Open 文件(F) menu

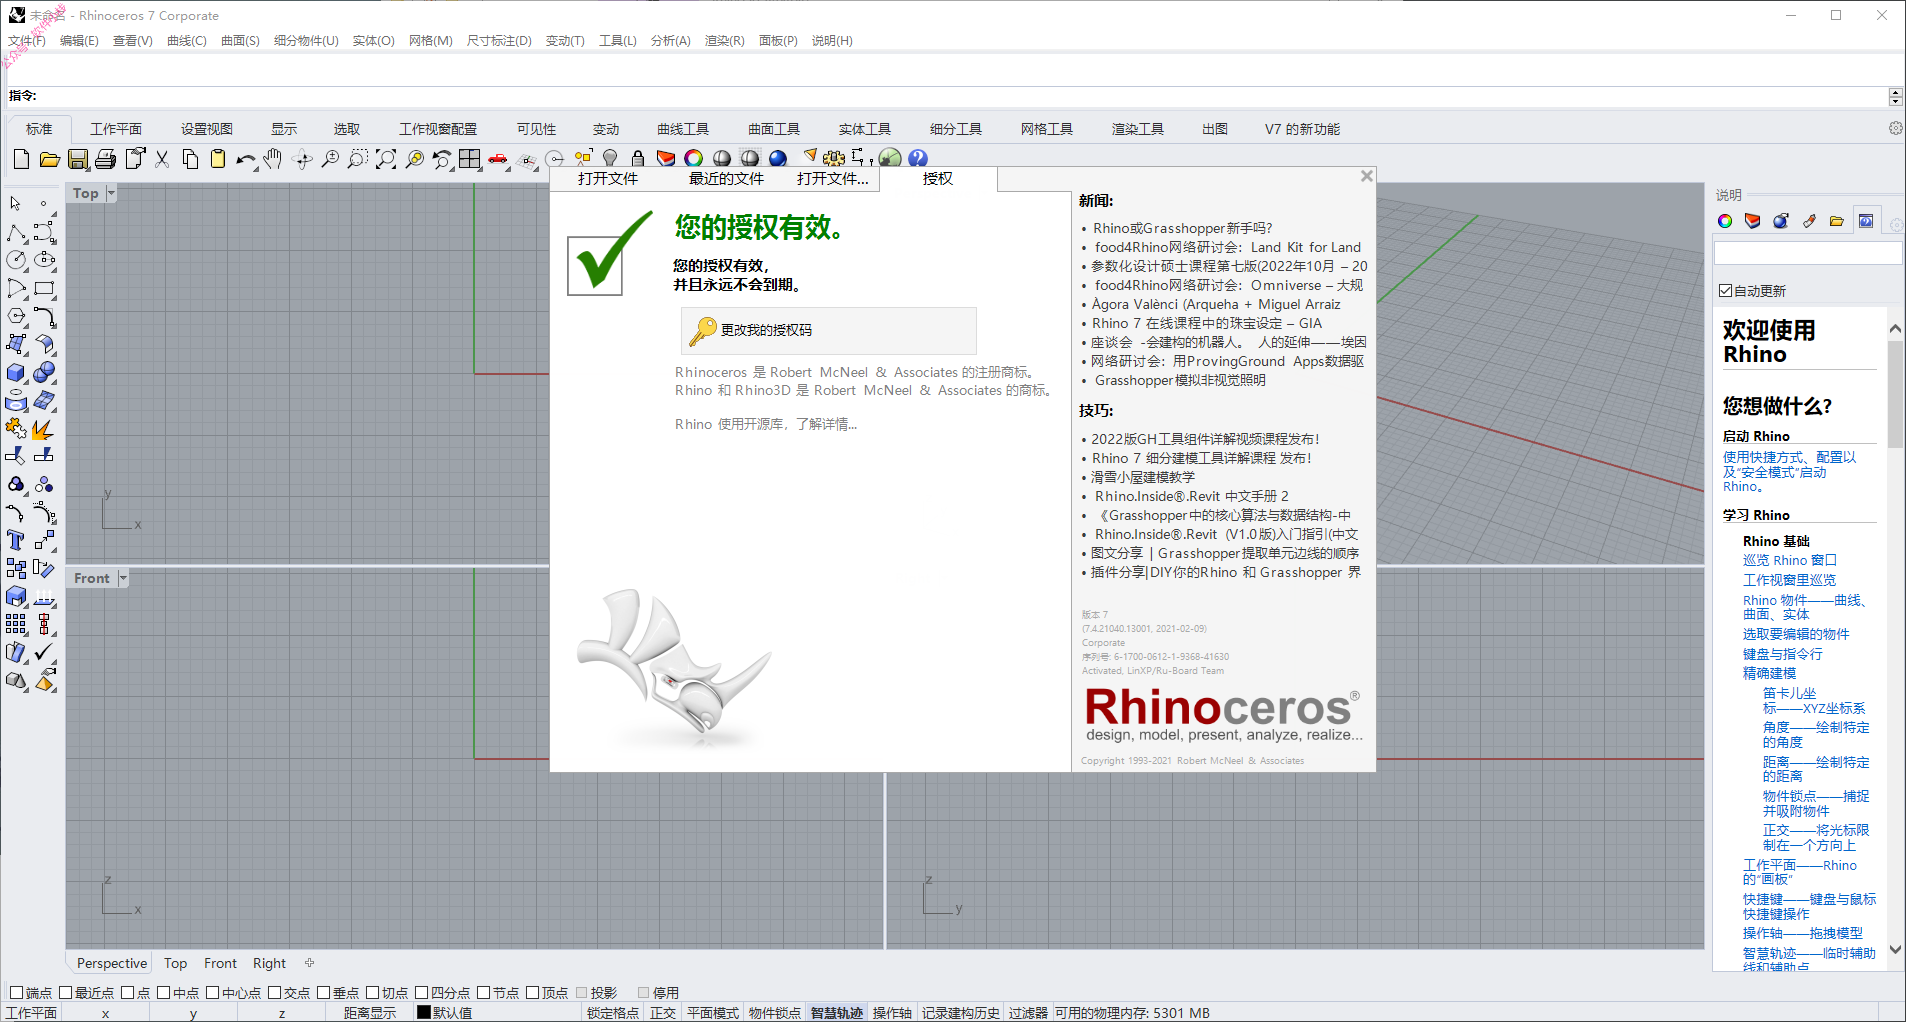(27, 41)
